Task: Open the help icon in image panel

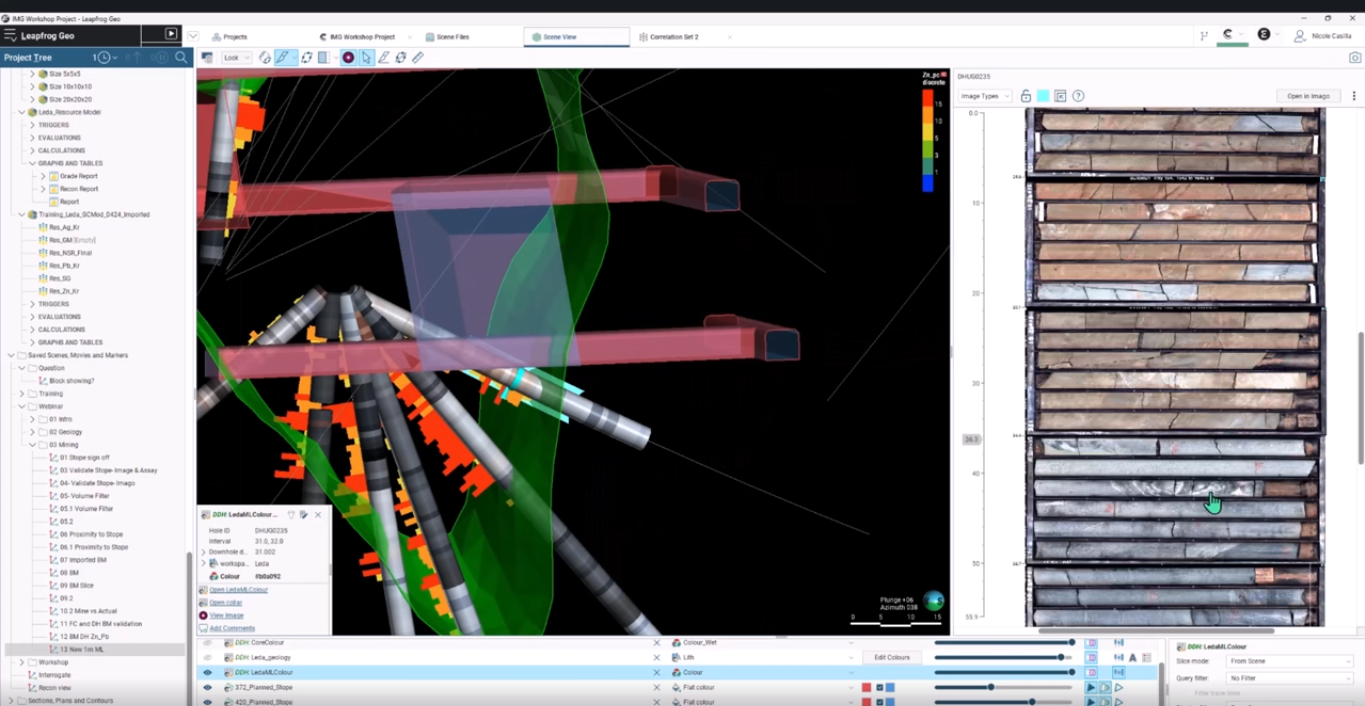Action: (1078, 96)
